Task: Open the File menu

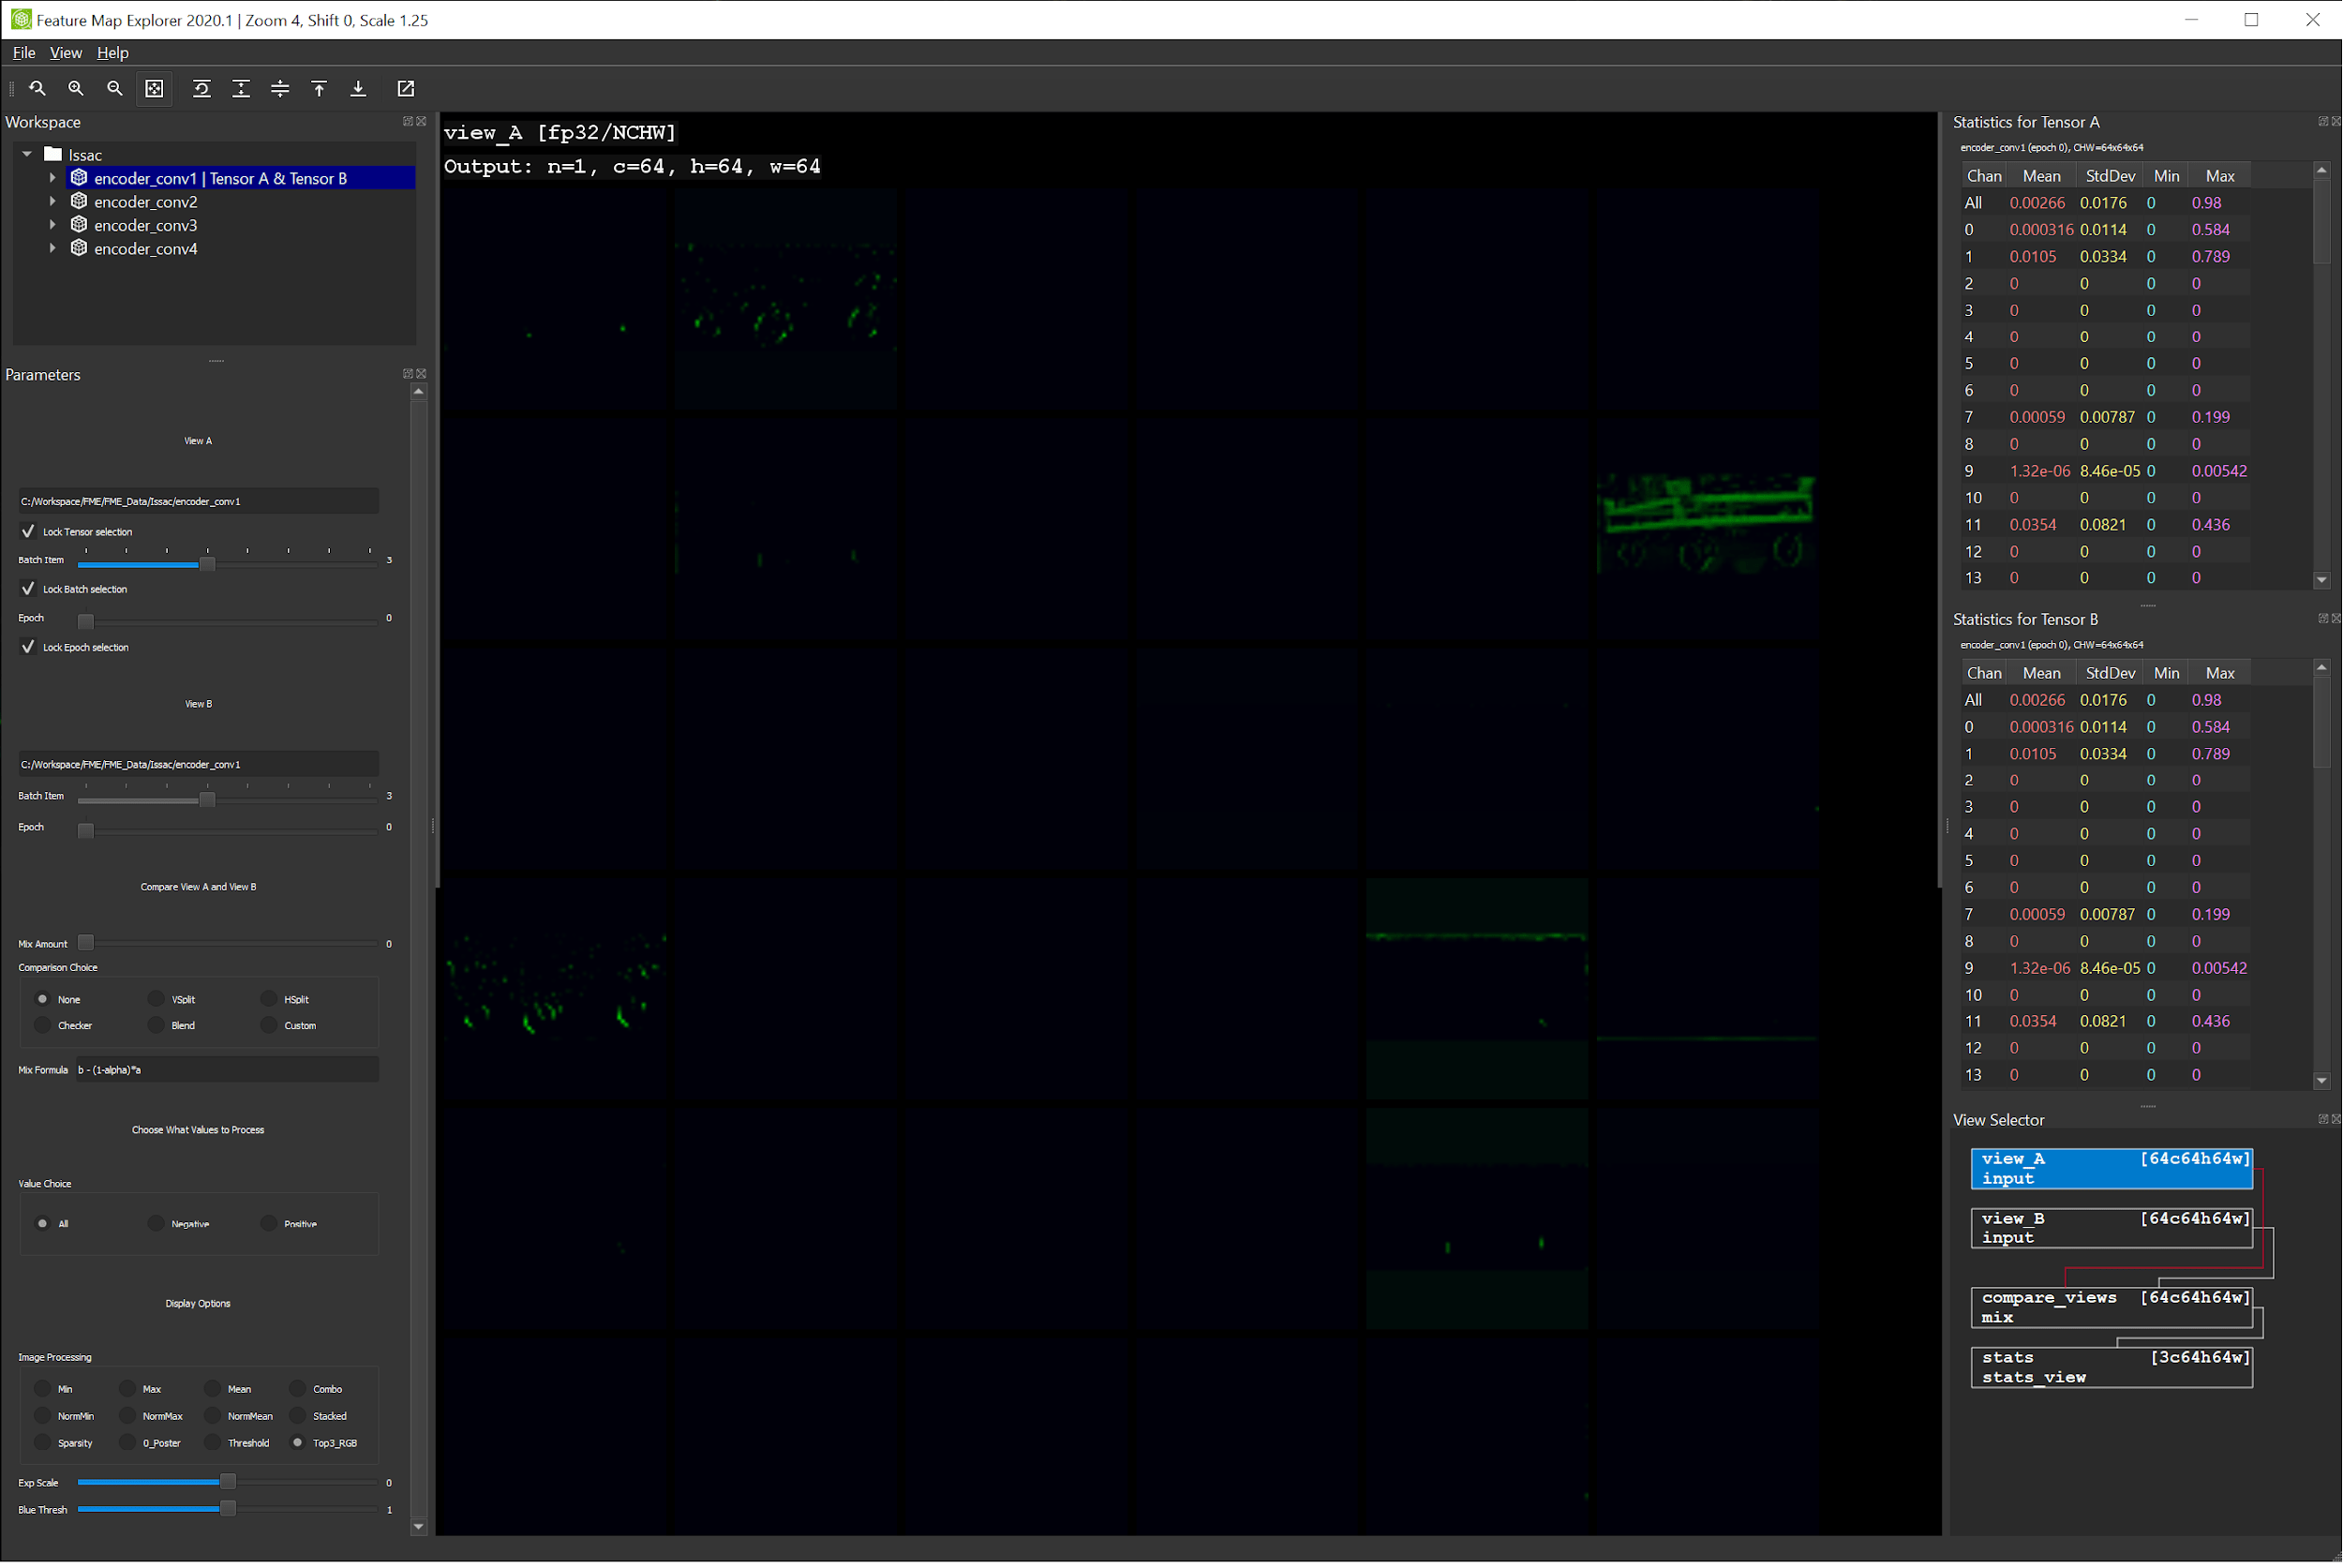Action: (x=24, y=53)
